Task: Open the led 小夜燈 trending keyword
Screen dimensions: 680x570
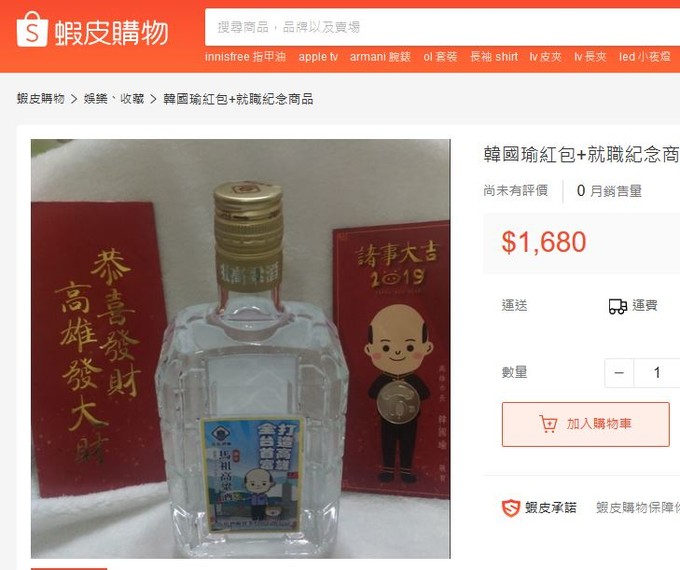Action: tap(645, 57)
